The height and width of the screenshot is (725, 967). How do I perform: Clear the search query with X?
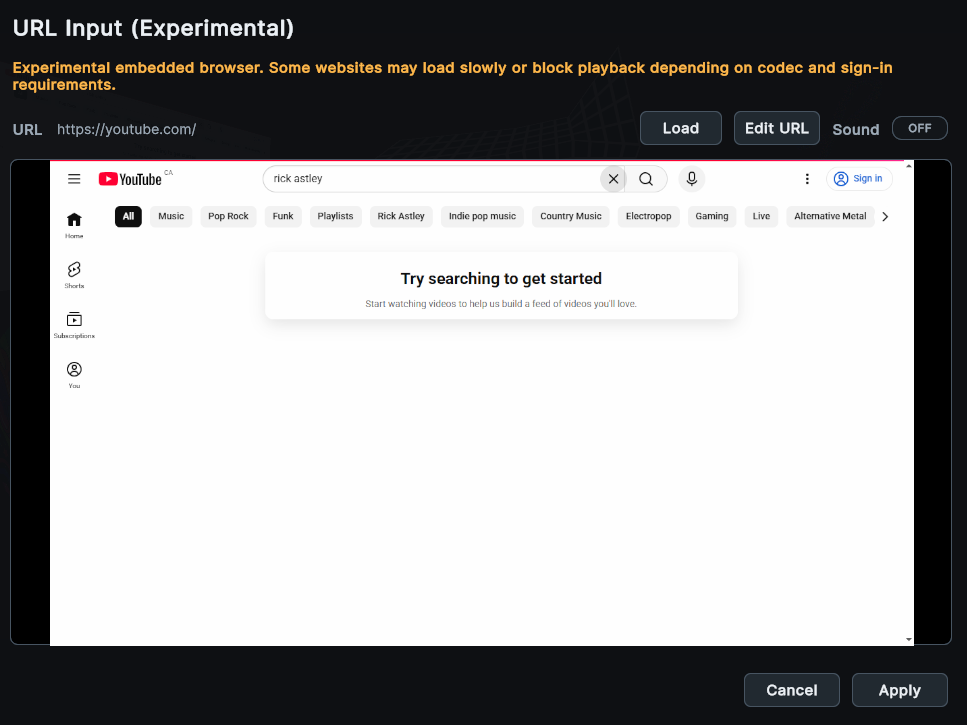pos(613,179)
